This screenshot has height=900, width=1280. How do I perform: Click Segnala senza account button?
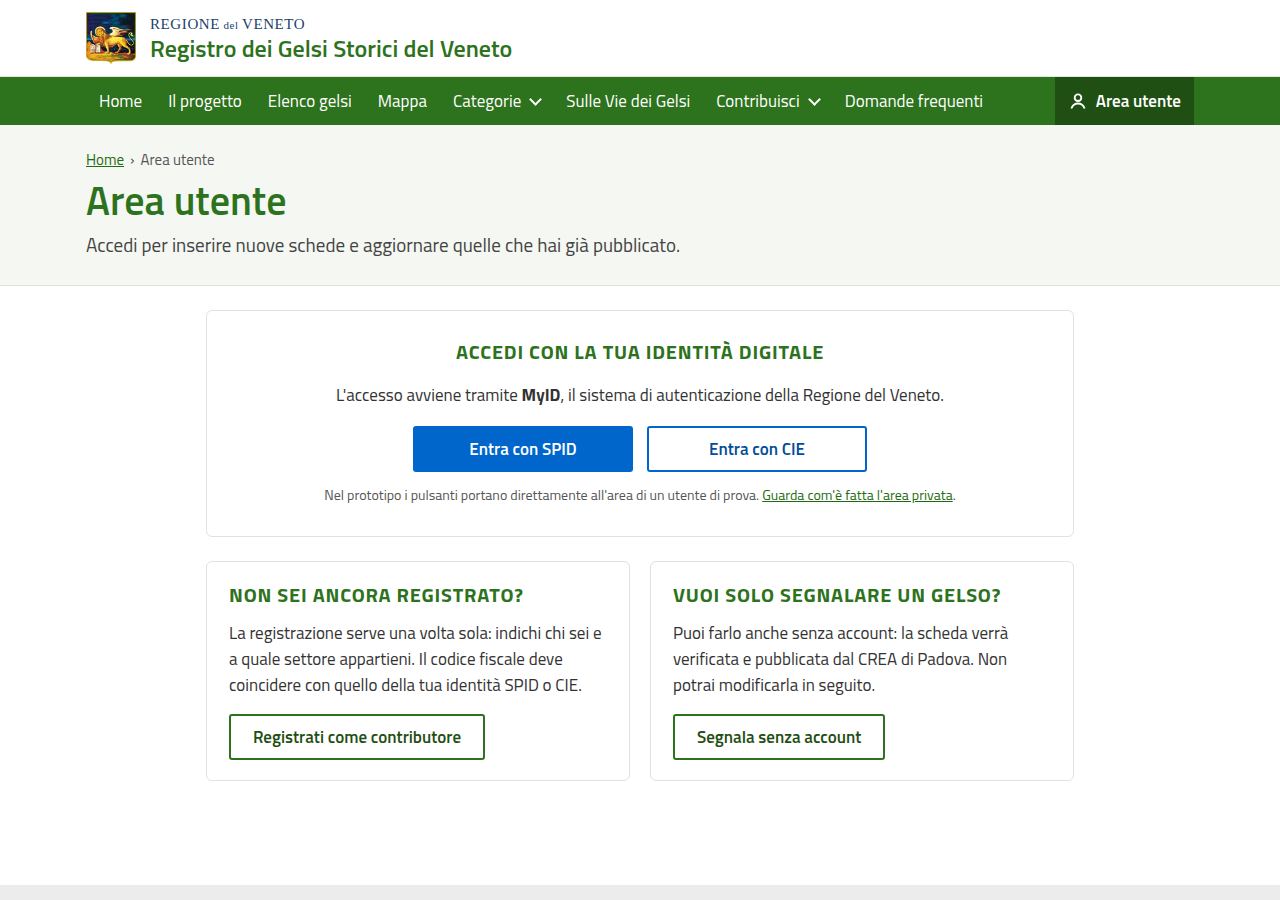tap(779, 737)
